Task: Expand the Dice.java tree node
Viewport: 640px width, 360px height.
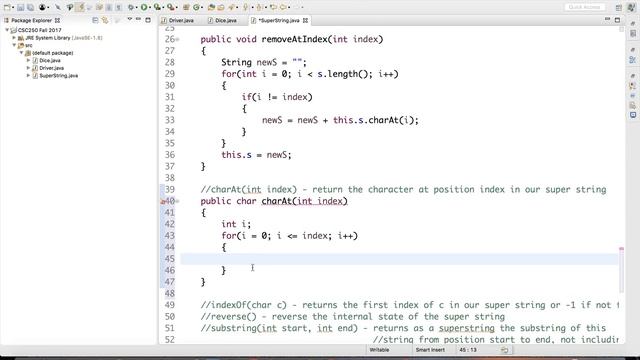Action: (x=29, y=60)
